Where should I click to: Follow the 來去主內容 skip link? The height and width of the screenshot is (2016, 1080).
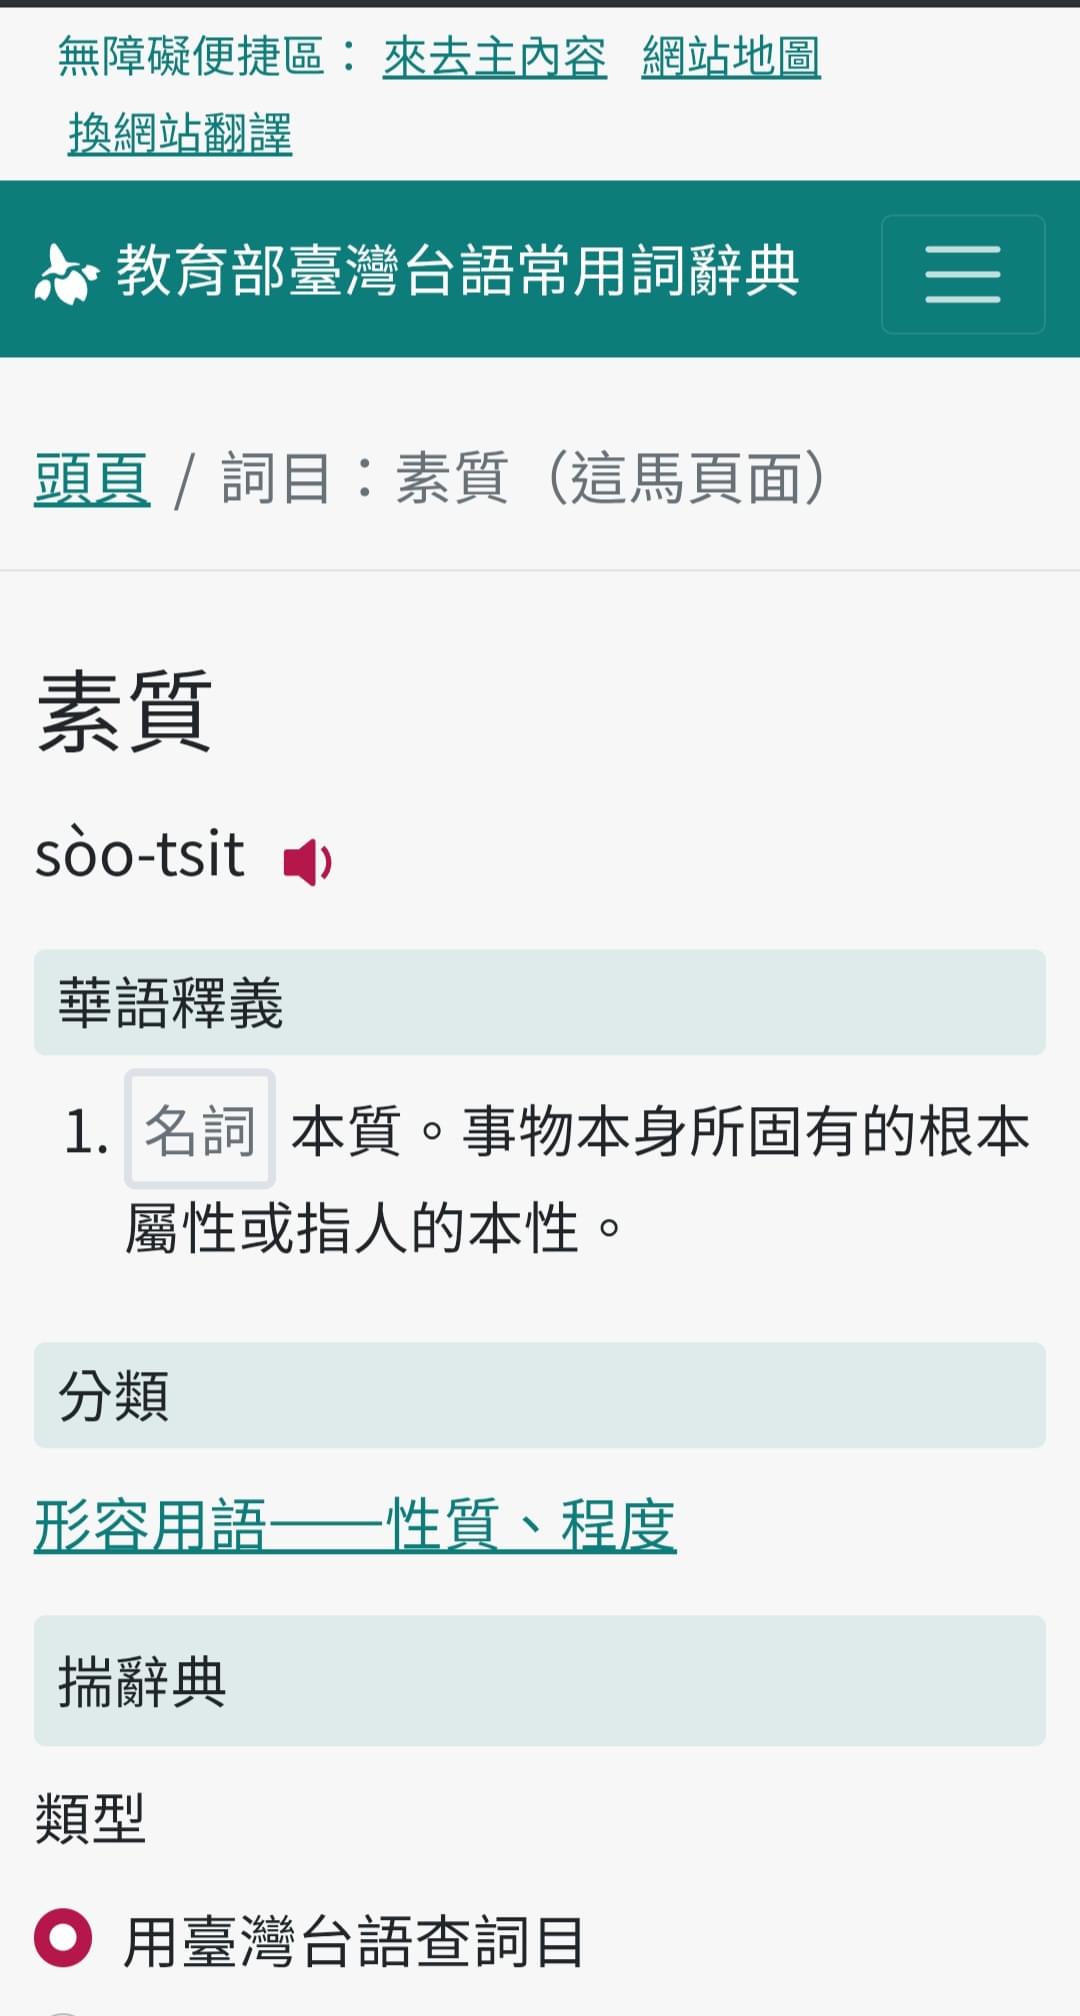point(495,57)
